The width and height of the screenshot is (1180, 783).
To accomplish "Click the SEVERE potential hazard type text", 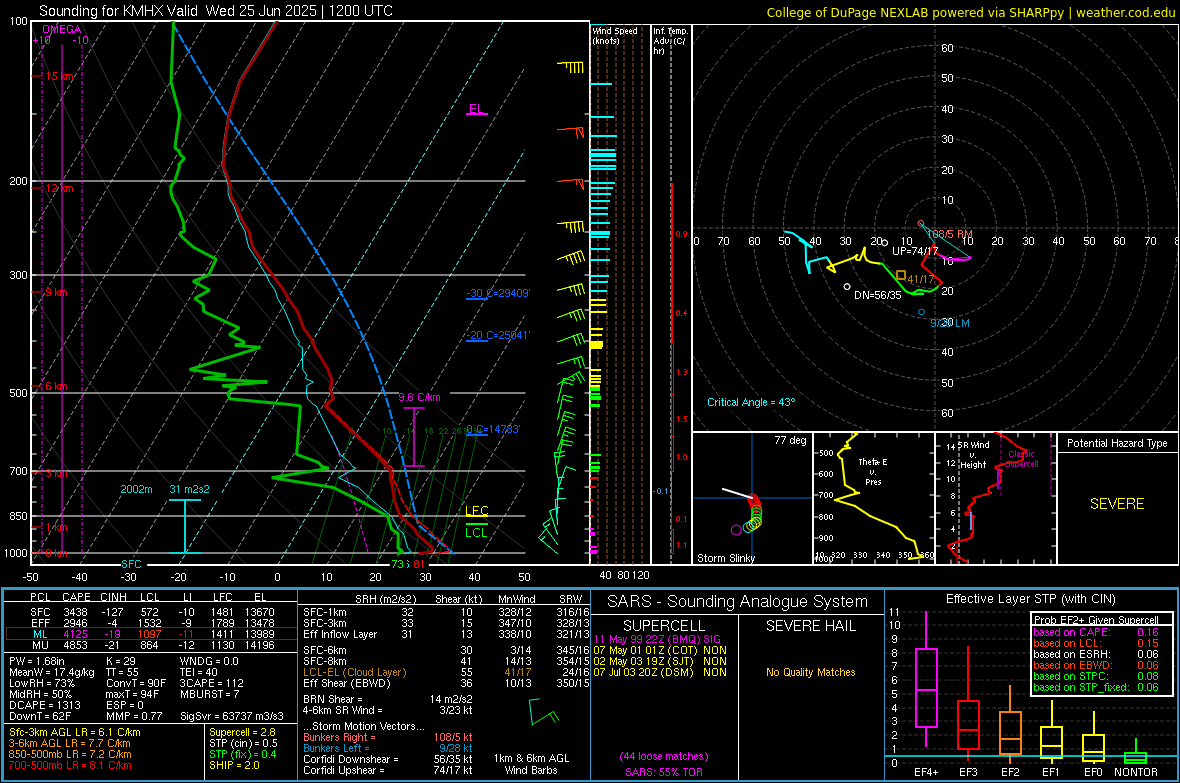I will (x=1117, y=504).
